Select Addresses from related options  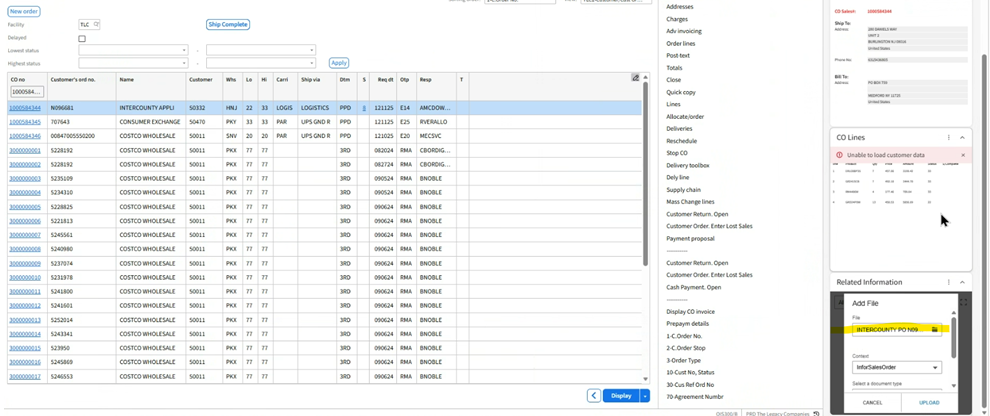(680, 6)
